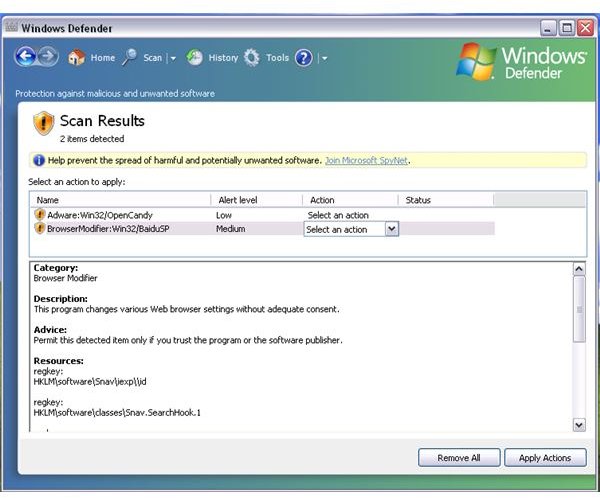The height and width of the screenshot is (498, 600).
Task: Click the scroll down arrow in details pane
Action: click(x=579, y=425)
